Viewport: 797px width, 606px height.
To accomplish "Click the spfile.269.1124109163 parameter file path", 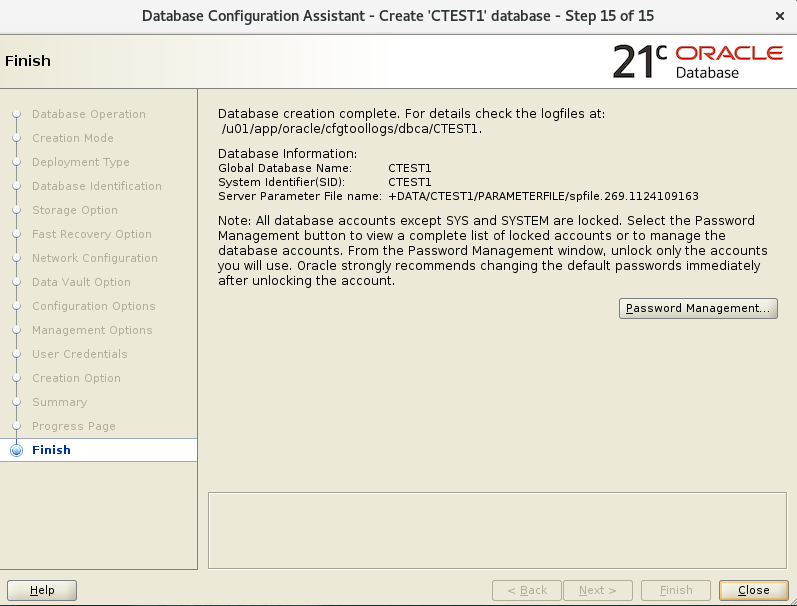I will (543, 196).
